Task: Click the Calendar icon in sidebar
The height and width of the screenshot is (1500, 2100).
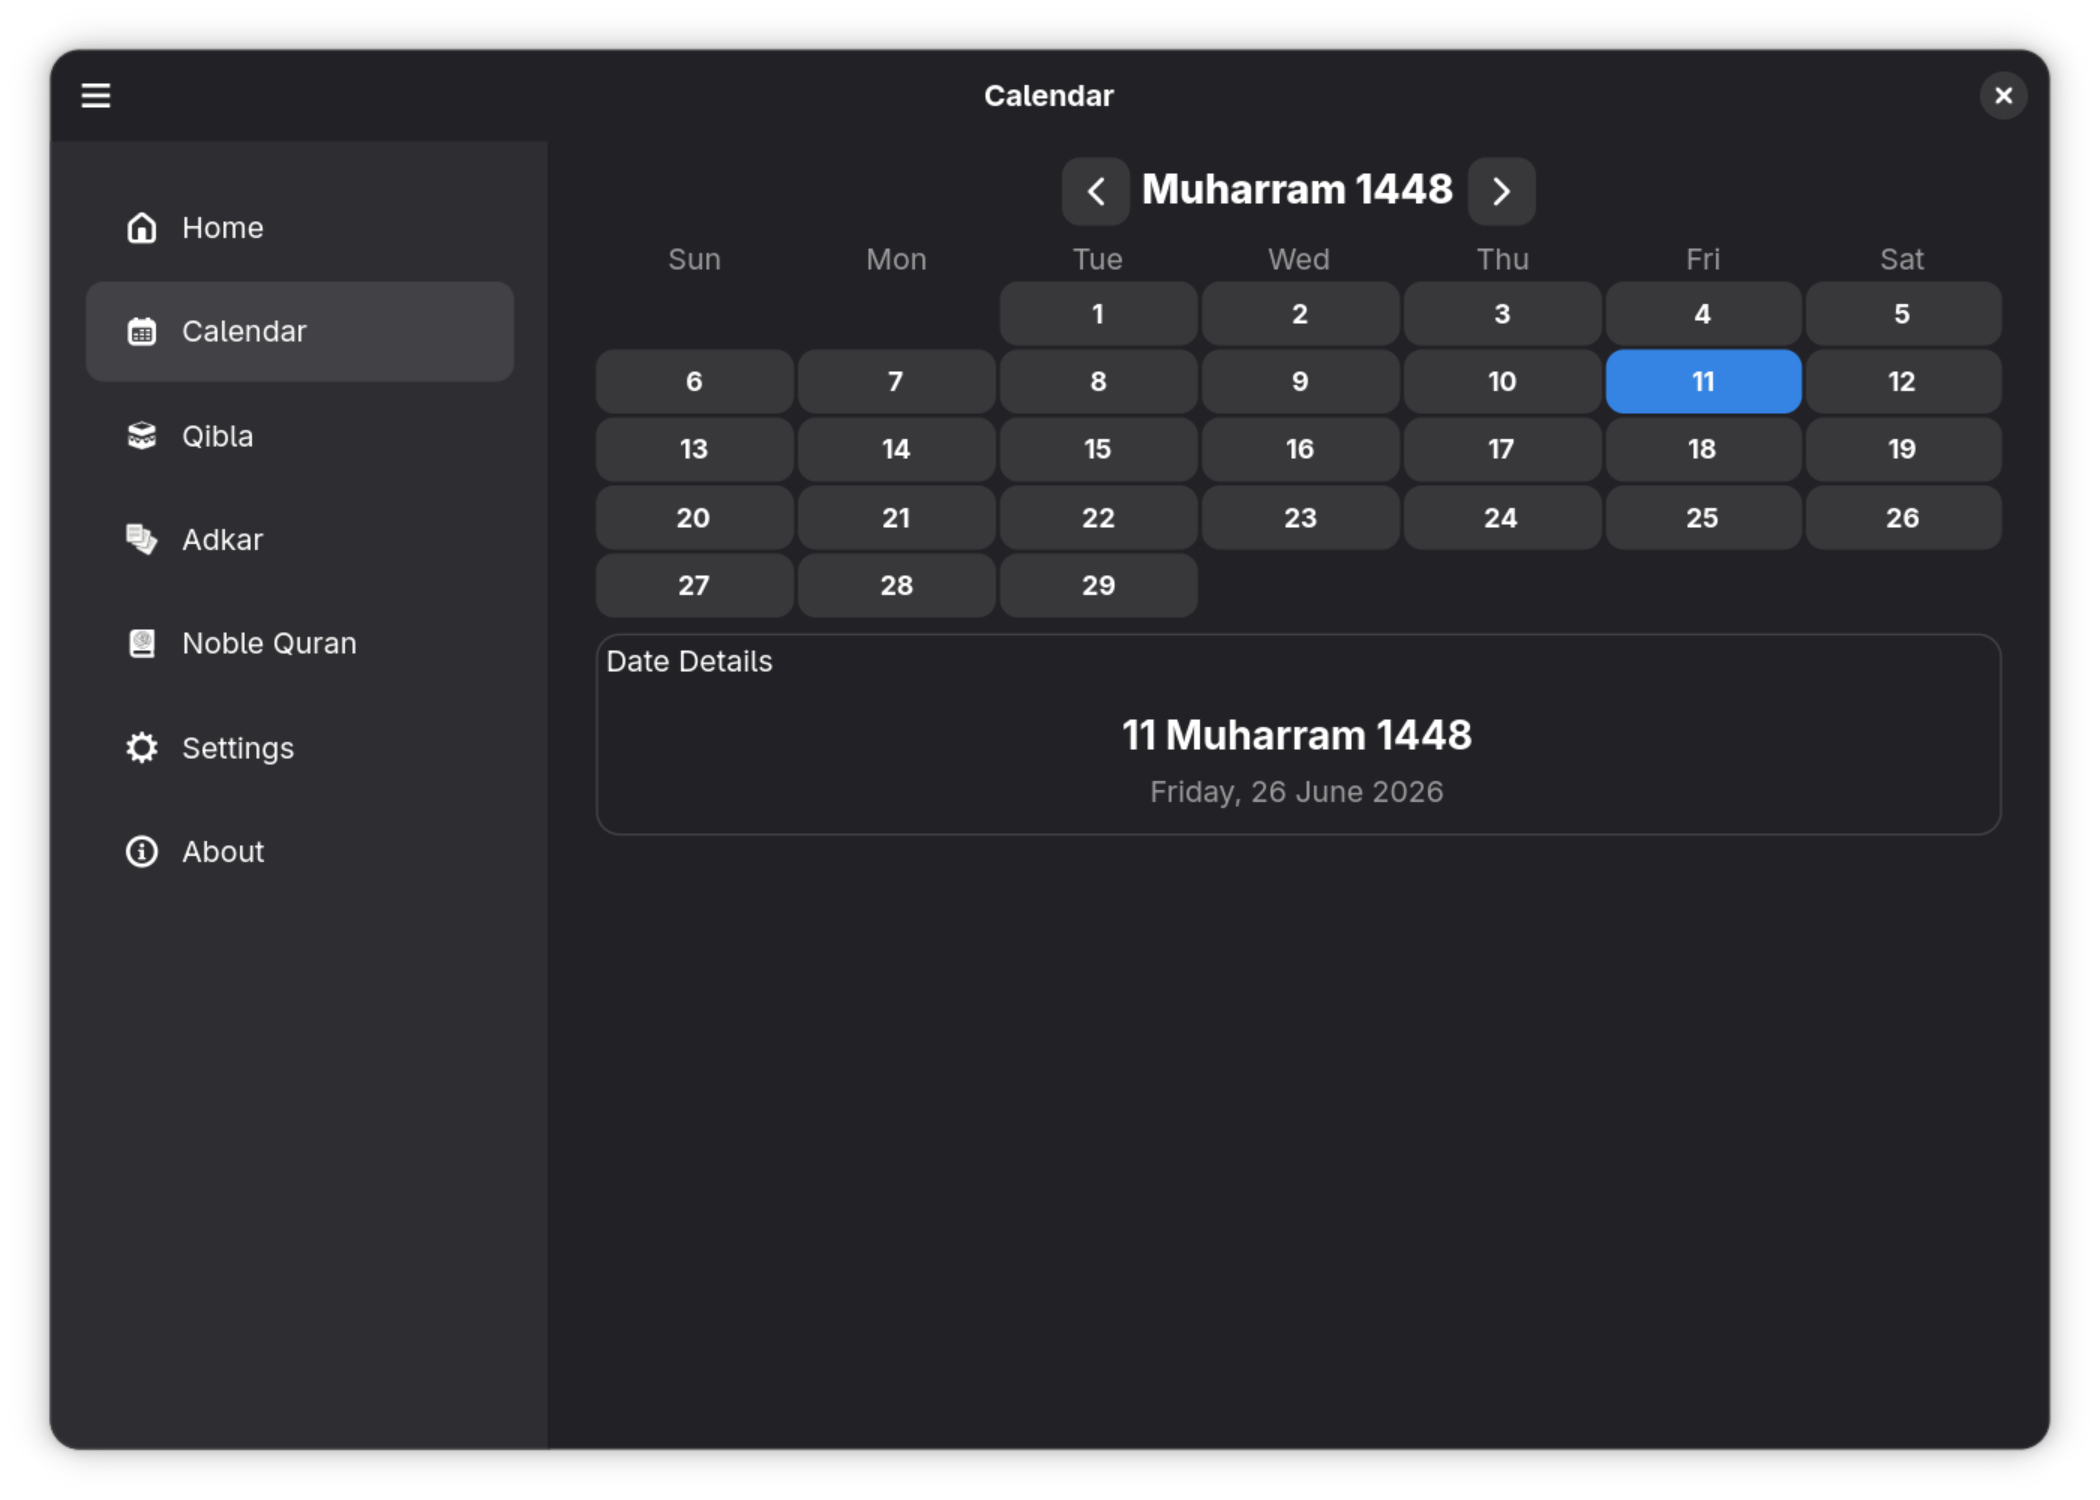Action: 142,331
